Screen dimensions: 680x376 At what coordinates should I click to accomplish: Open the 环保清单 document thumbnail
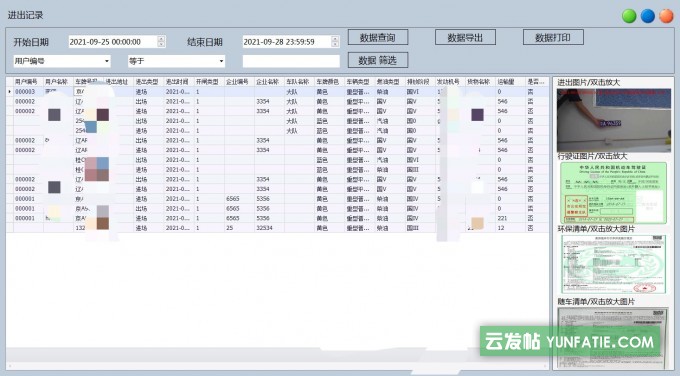coord(614,264)
